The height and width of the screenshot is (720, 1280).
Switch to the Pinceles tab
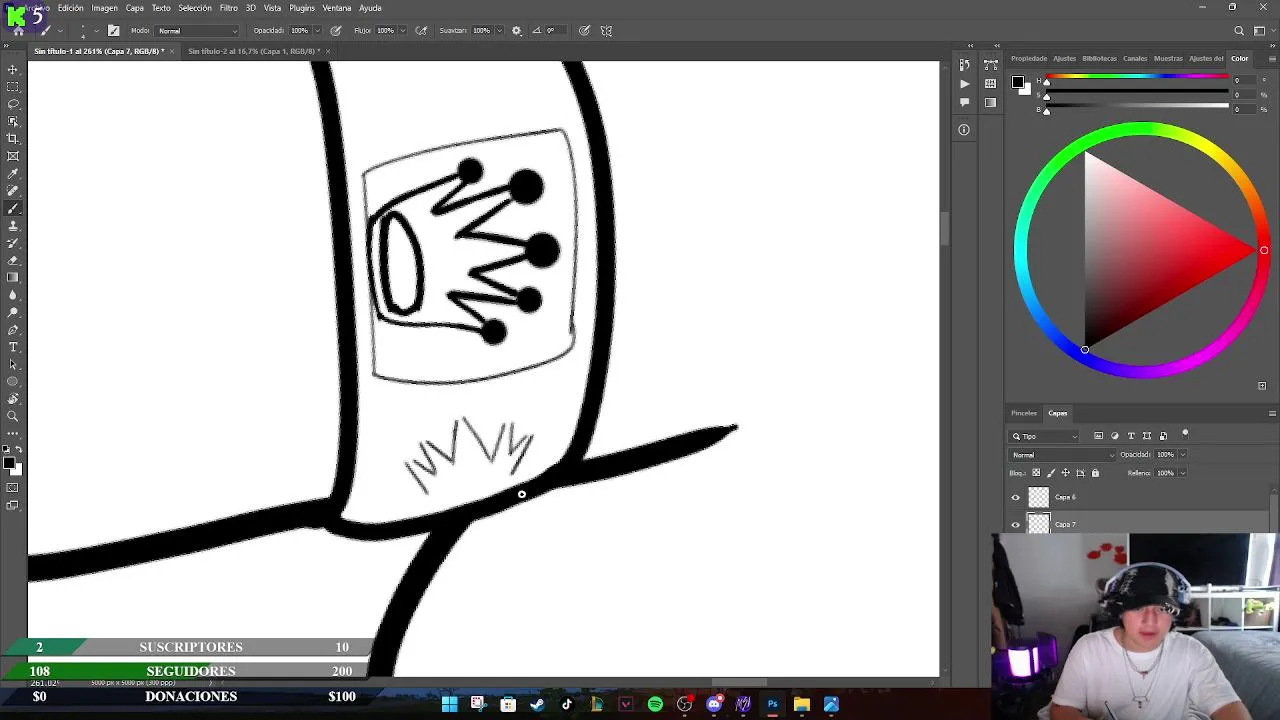click(1024, 413)
